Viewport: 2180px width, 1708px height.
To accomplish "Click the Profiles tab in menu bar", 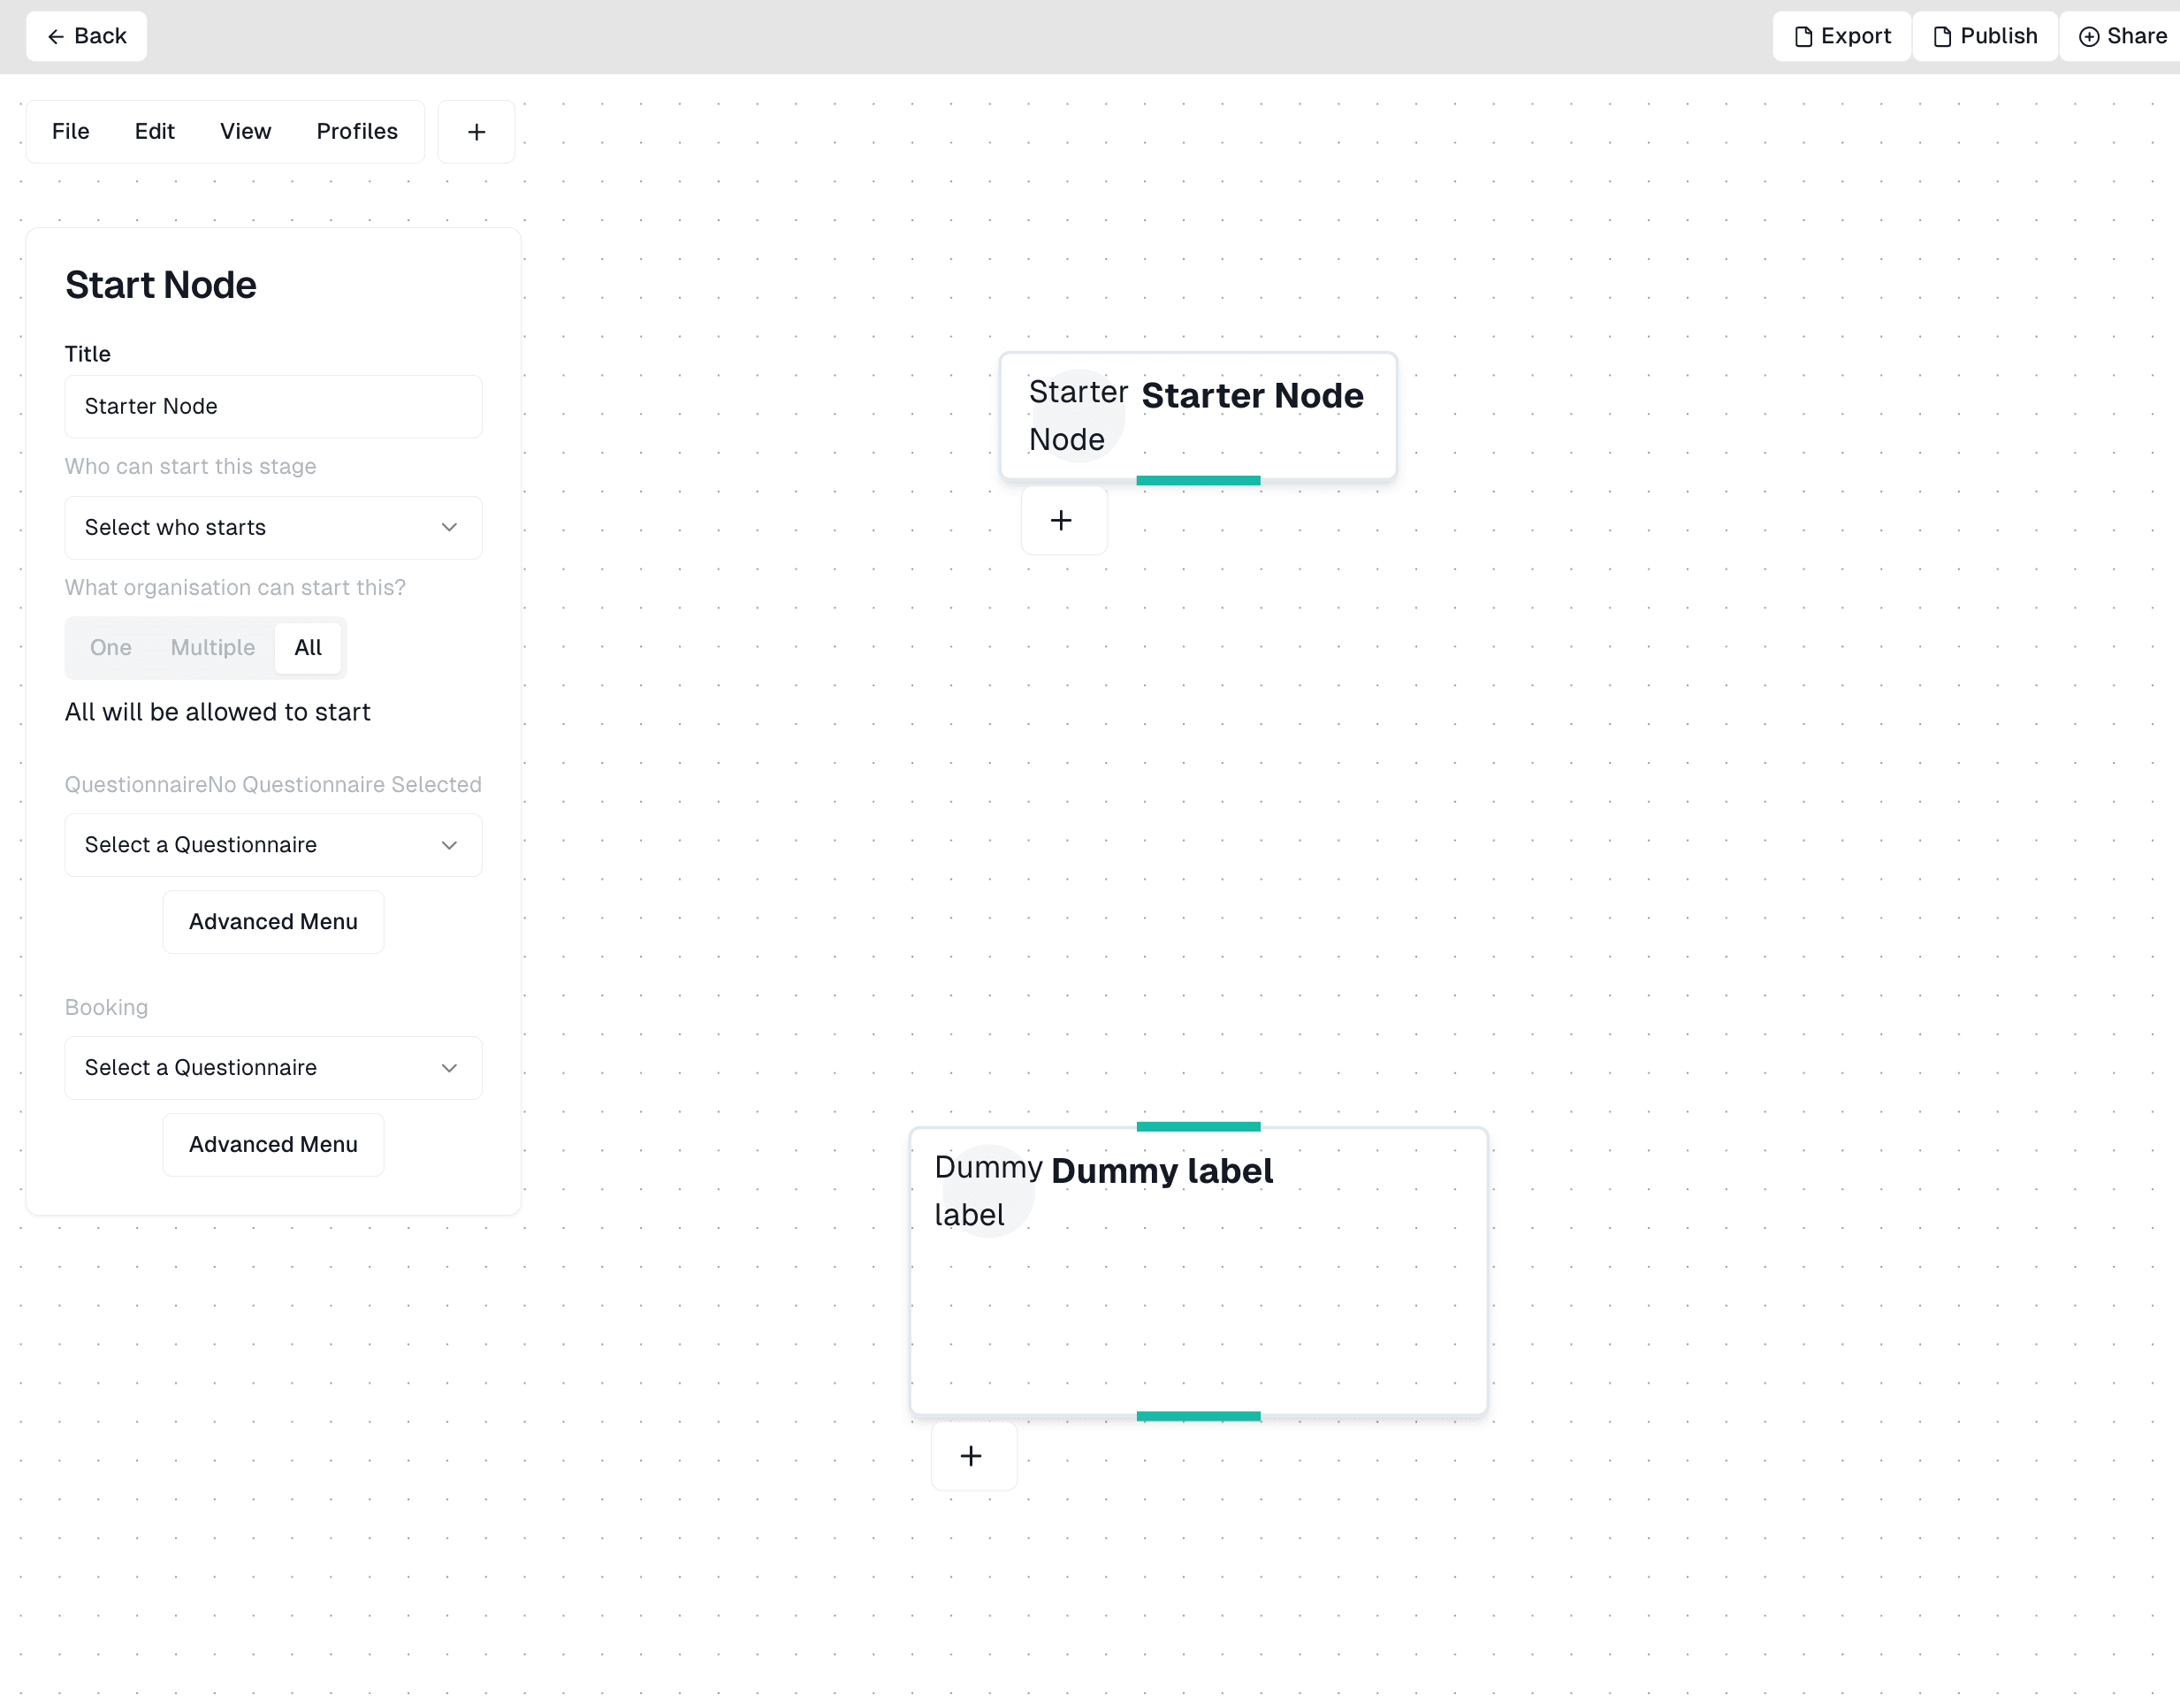I will 355,131.
